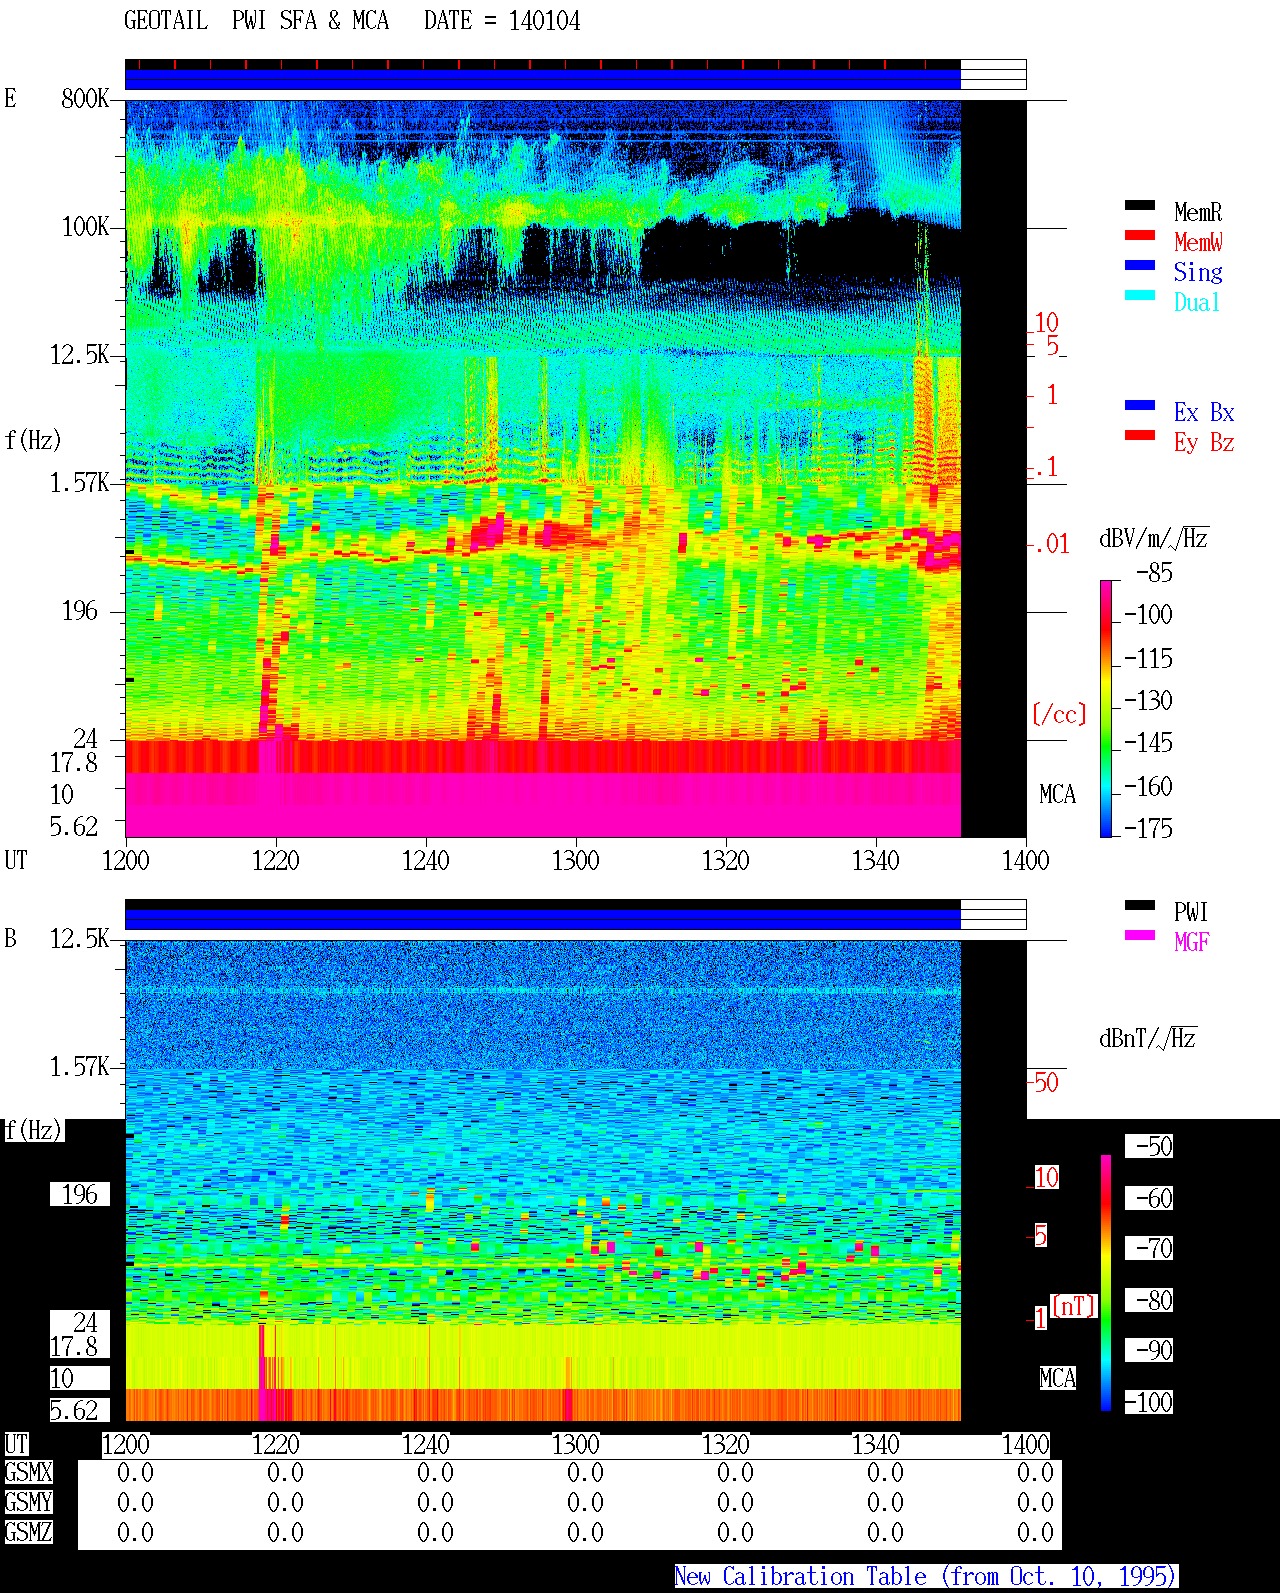Click the Dual legend label
This screenshot has width=1280, height=1593.
tap(1198, 302)
